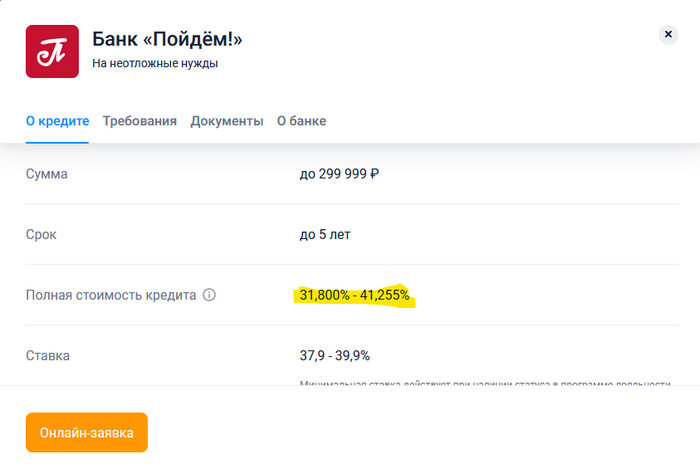Screen dimensions: 700x469
Task: Select the до 299 999 ₽ amount value
Action: pos(339,174)
